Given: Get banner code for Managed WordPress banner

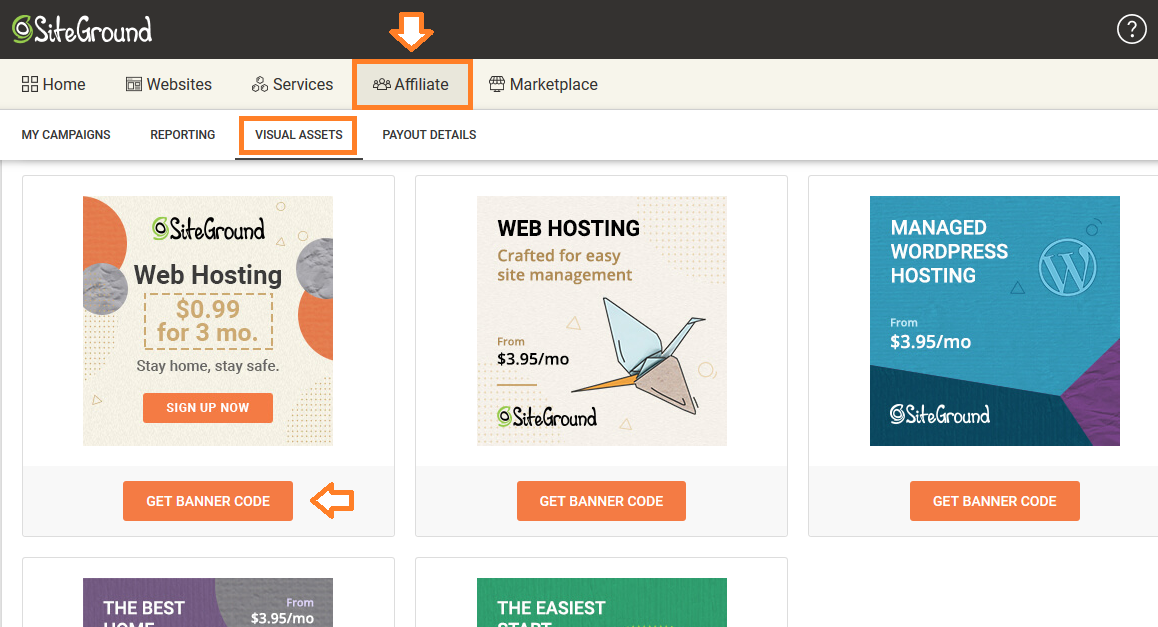Looking at the screenshot, I should pos(994,501).
